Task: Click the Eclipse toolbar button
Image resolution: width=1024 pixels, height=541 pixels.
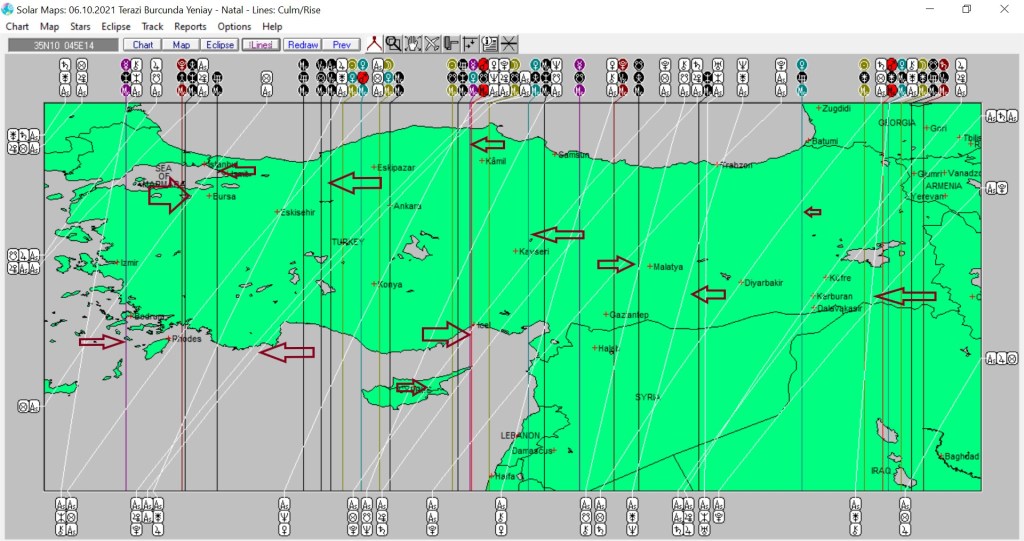Action: coord(220,45)
